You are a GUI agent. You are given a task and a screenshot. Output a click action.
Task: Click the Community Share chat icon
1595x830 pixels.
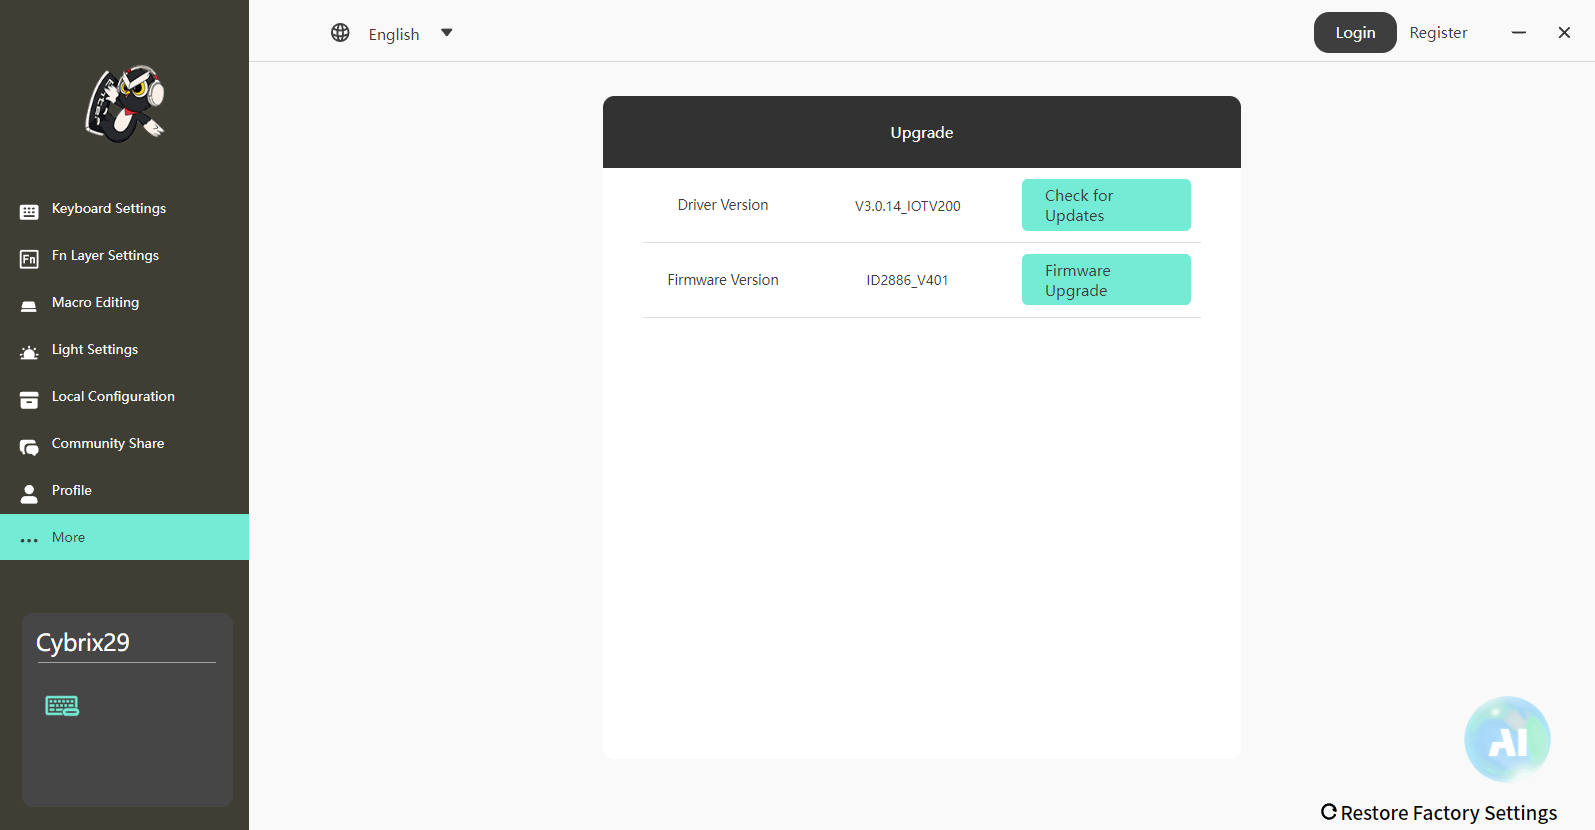coord(29,446)
